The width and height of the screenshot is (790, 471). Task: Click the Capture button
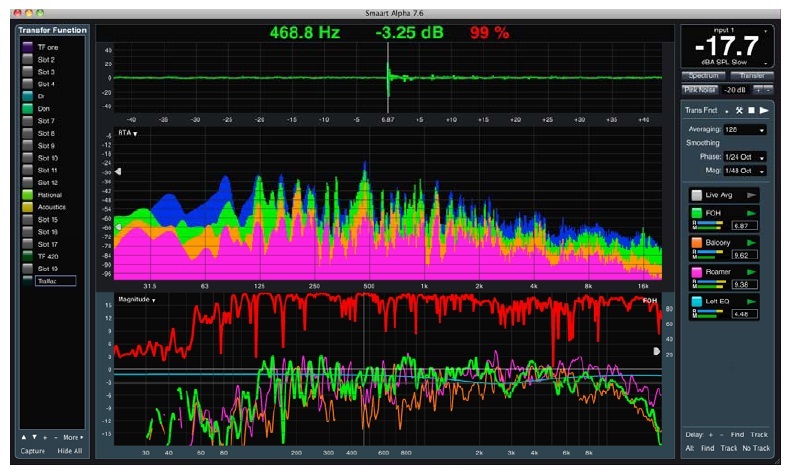tap(32, 453)
